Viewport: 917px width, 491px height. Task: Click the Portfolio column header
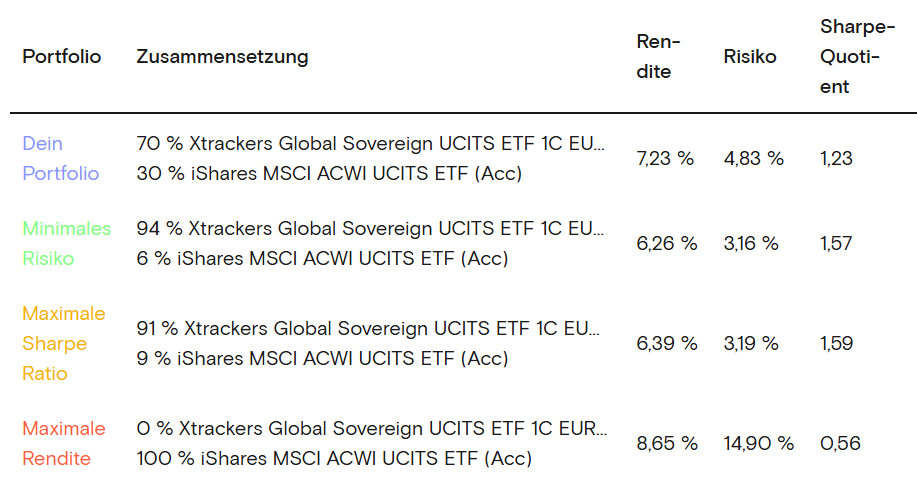62,57
